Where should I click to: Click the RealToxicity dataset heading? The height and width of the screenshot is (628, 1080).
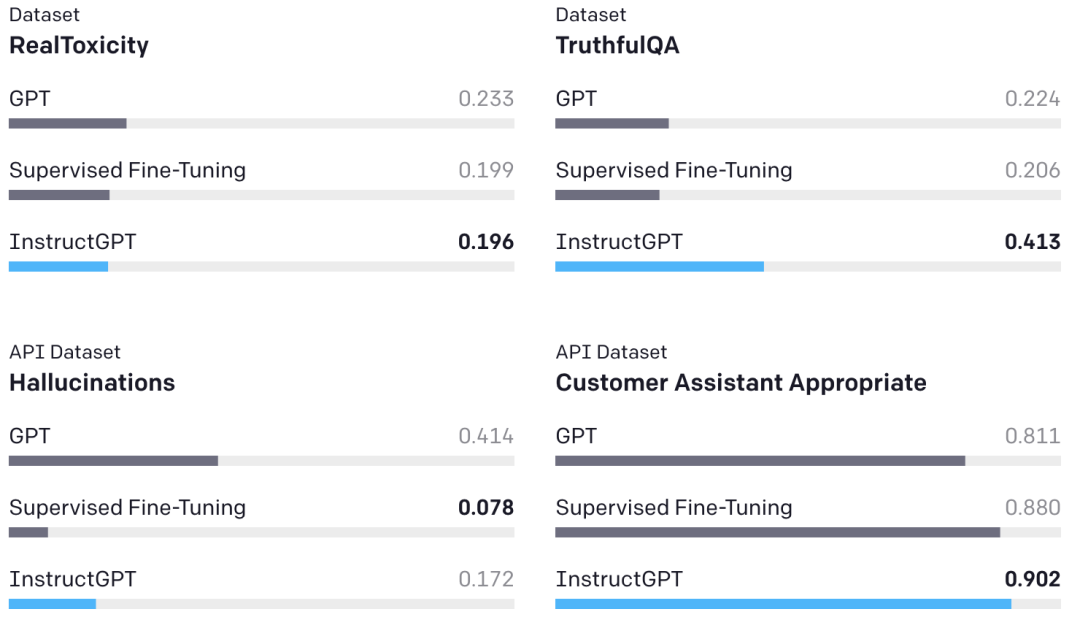(79, 45)
